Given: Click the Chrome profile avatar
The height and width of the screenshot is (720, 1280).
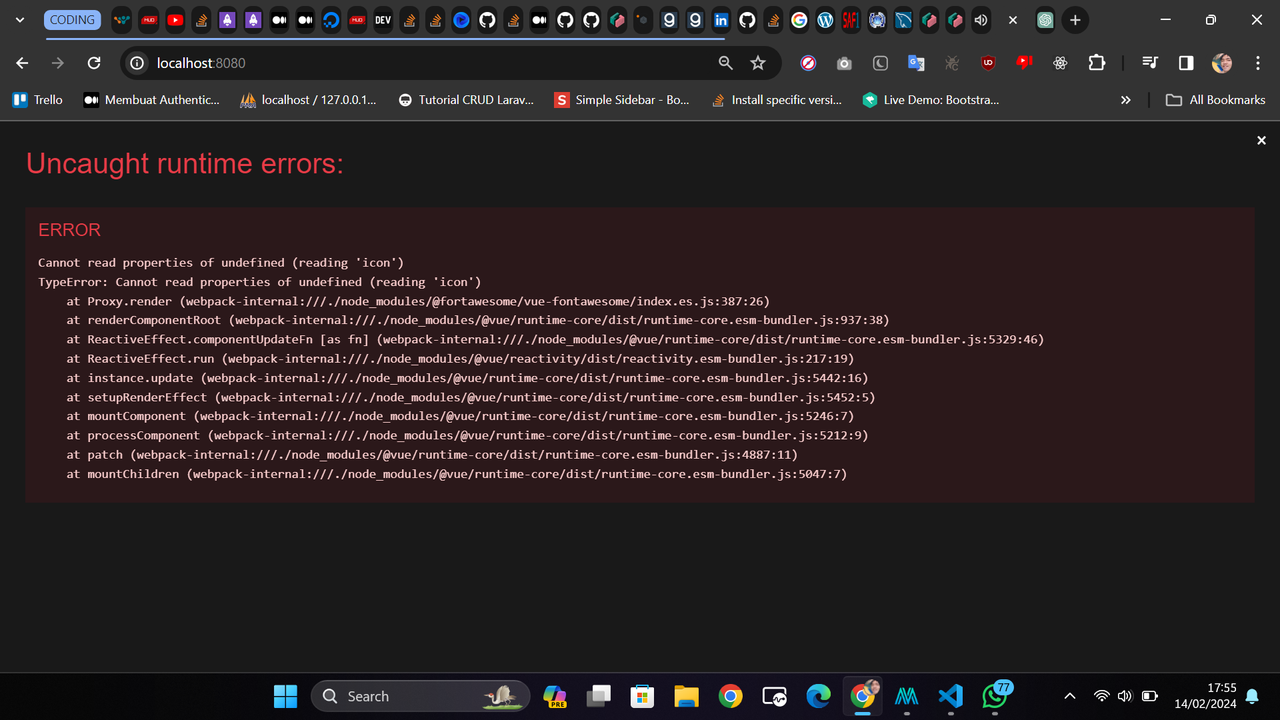Looking at the screenshot, I should 1221,62.
